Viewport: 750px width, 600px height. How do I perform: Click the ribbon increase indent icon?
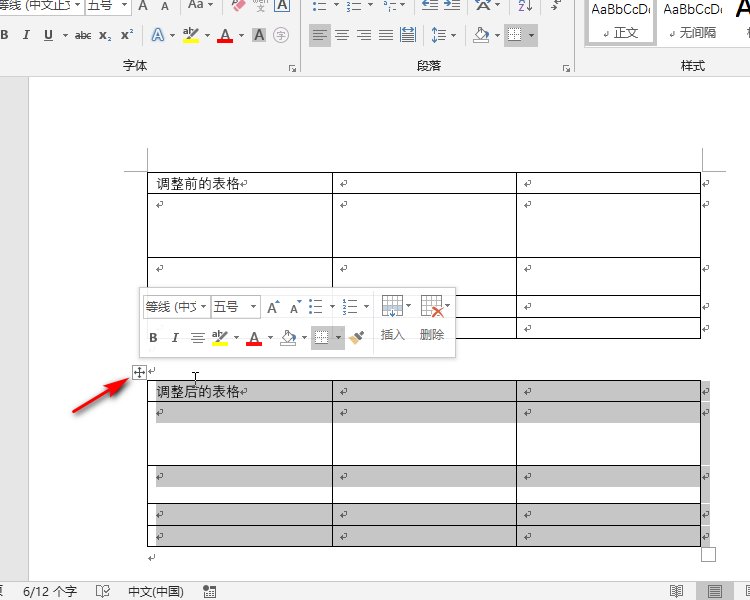coord(452,6)
